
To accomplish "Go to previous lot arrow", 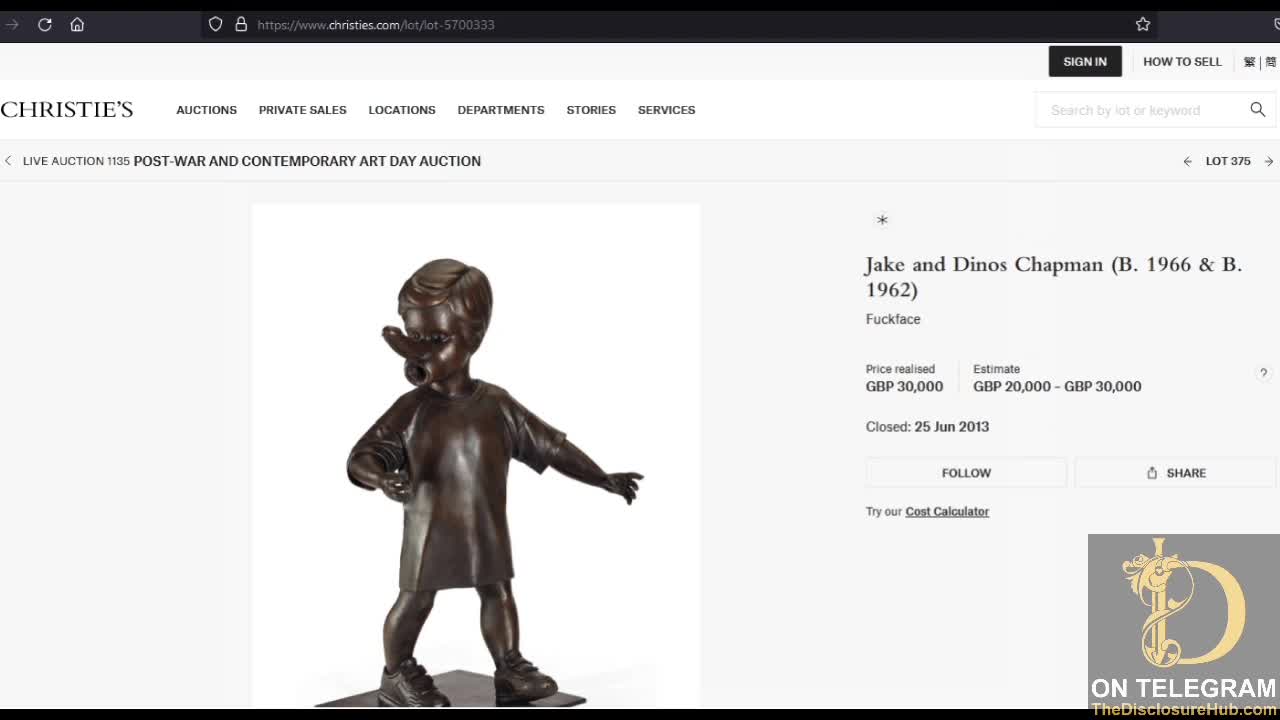I will (x=1188, y=161).
